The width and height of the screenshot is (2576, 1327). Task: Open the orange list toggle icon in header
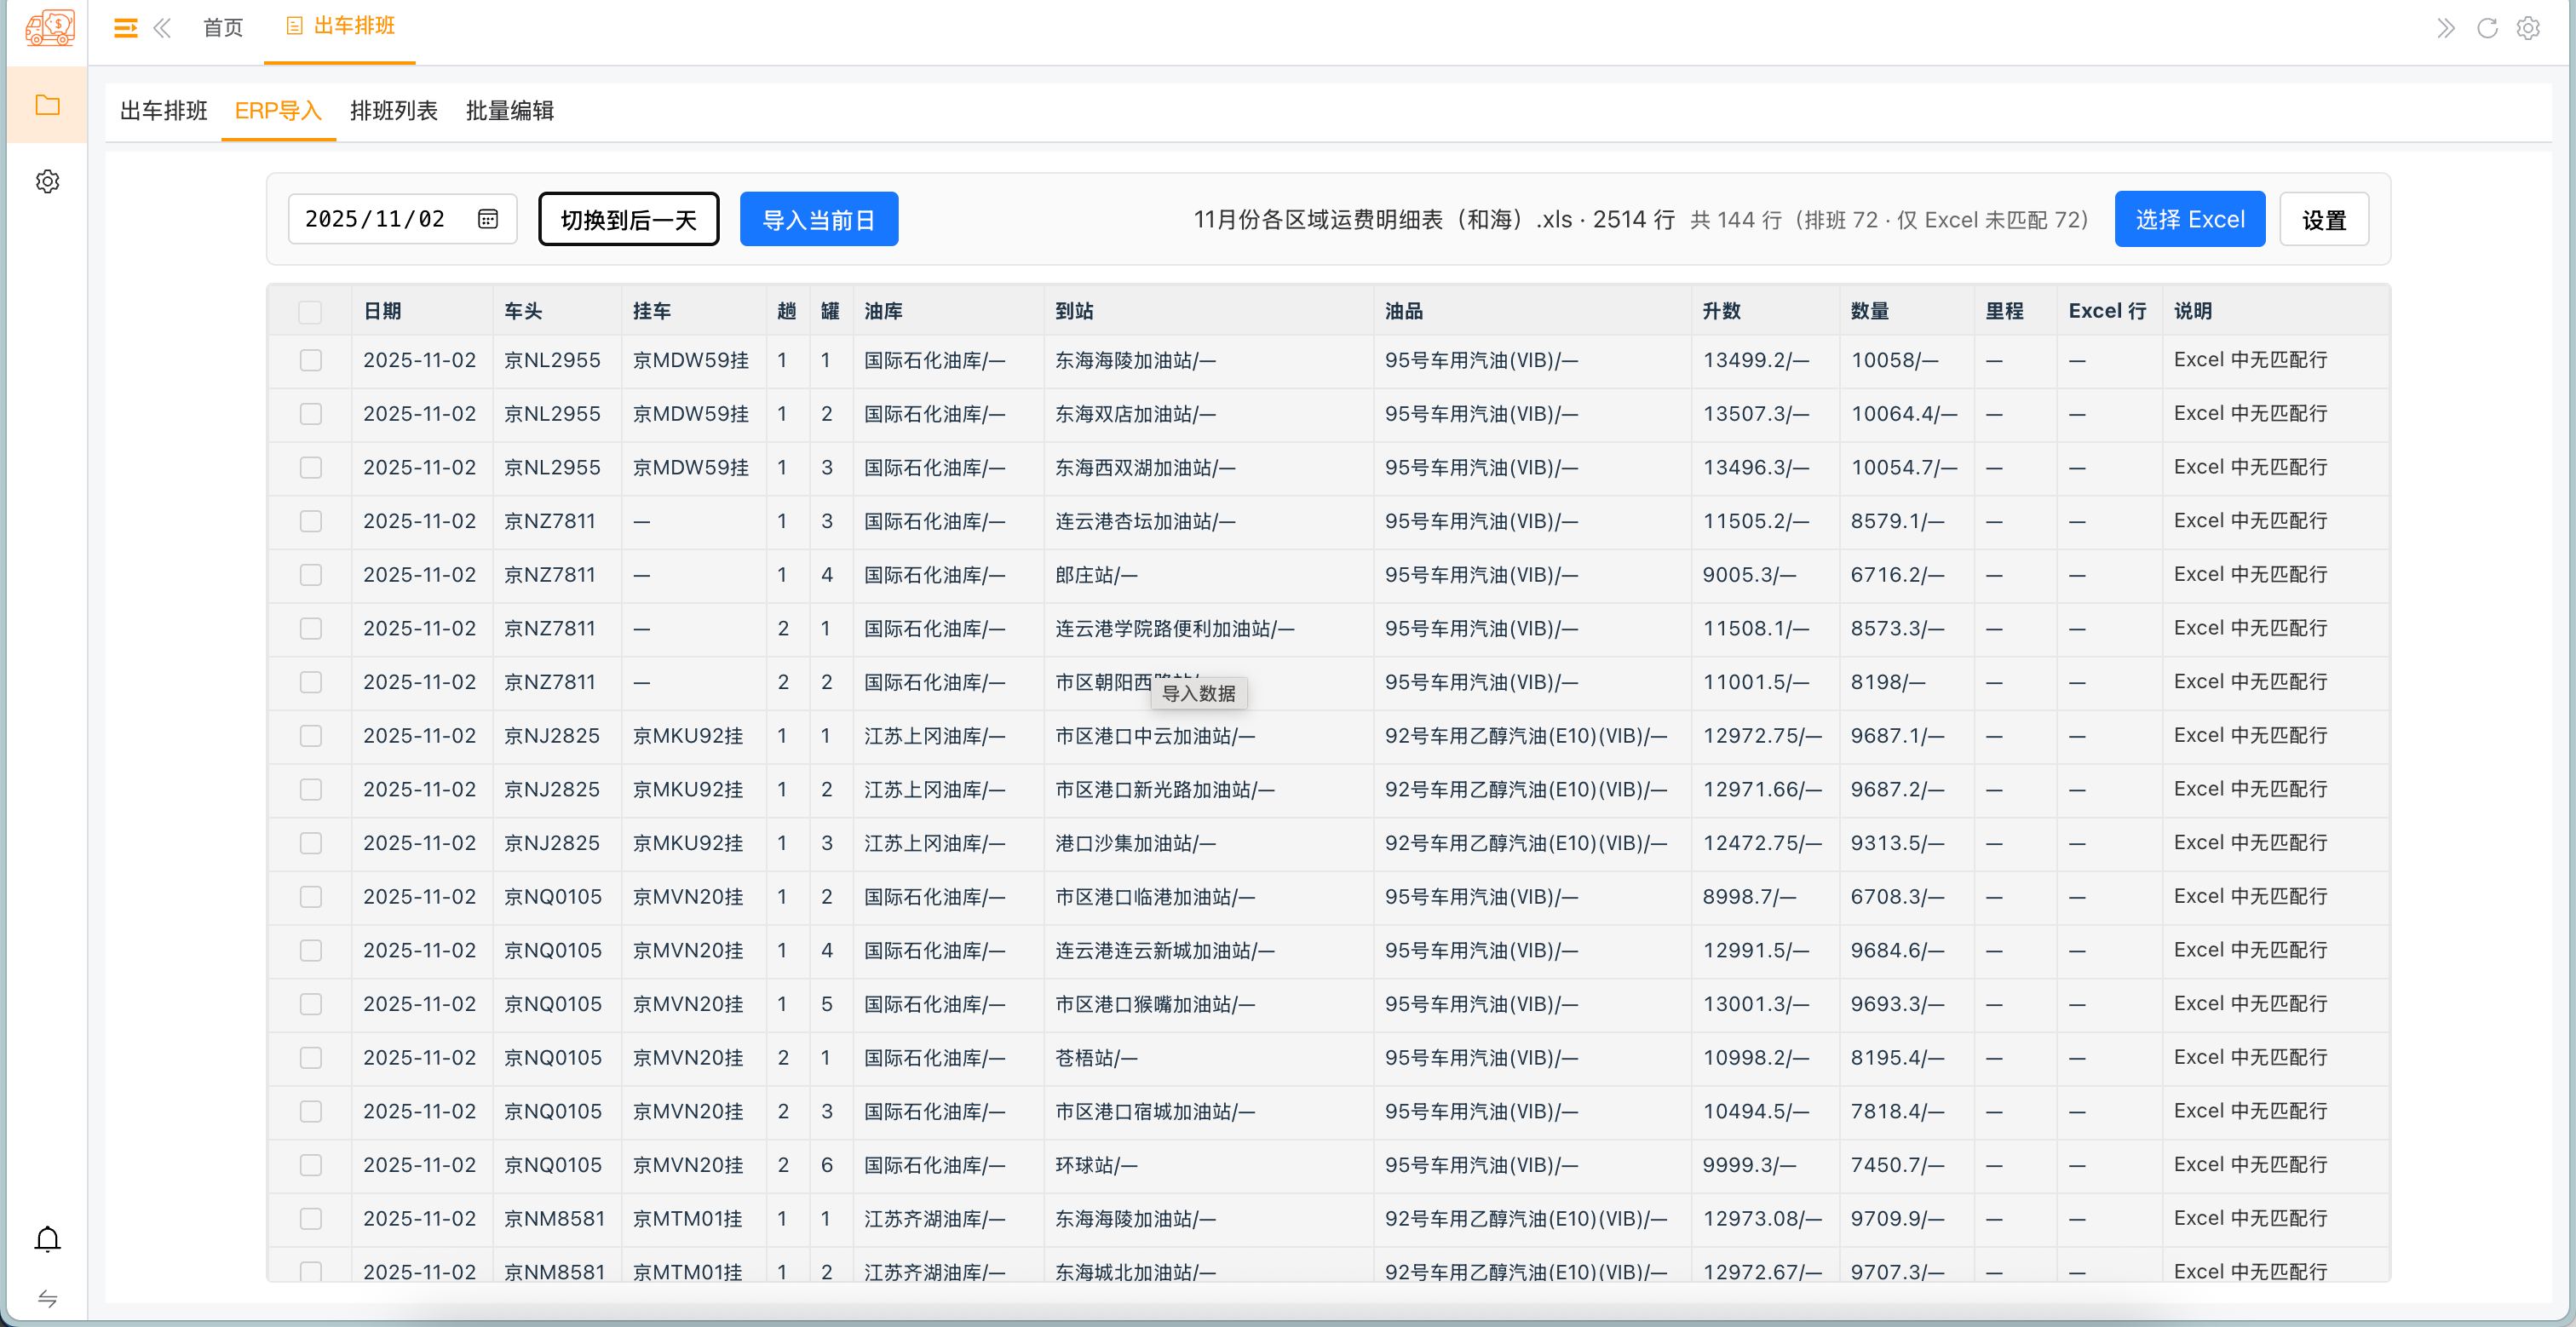125,27
